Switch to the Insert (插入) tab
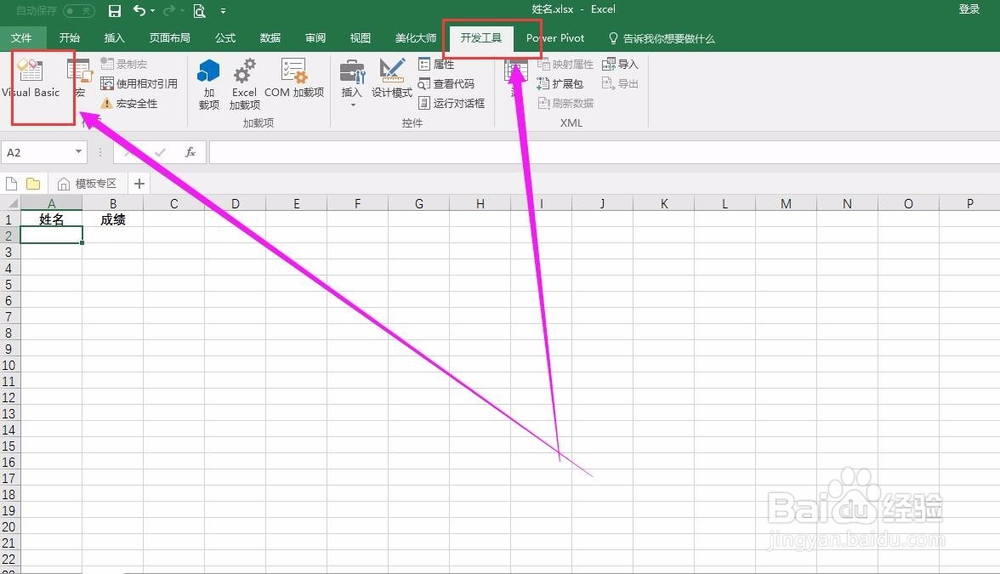 pyautogui.click(x=114, y=38)
